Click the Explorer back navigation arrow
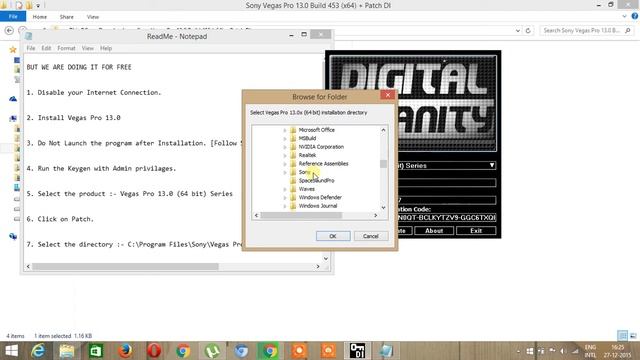640x360 pixels. (x=9, y=31)
